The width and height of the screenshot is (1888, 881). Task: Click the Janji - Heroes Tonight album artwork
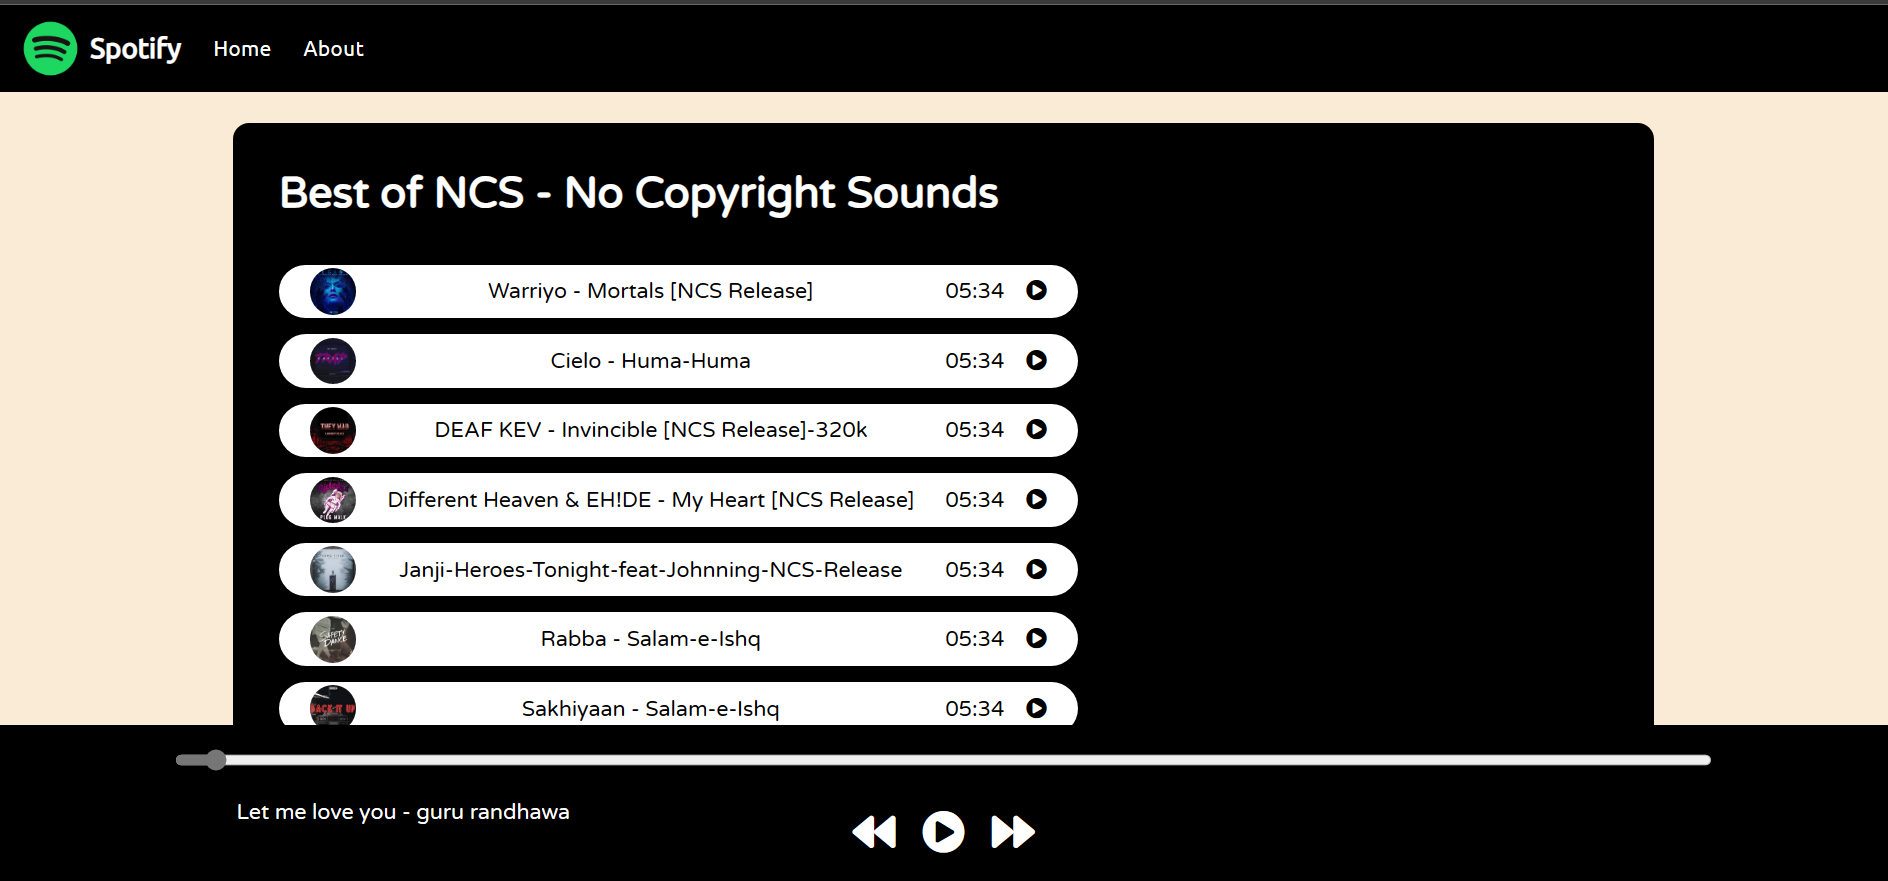pos(333,569)
